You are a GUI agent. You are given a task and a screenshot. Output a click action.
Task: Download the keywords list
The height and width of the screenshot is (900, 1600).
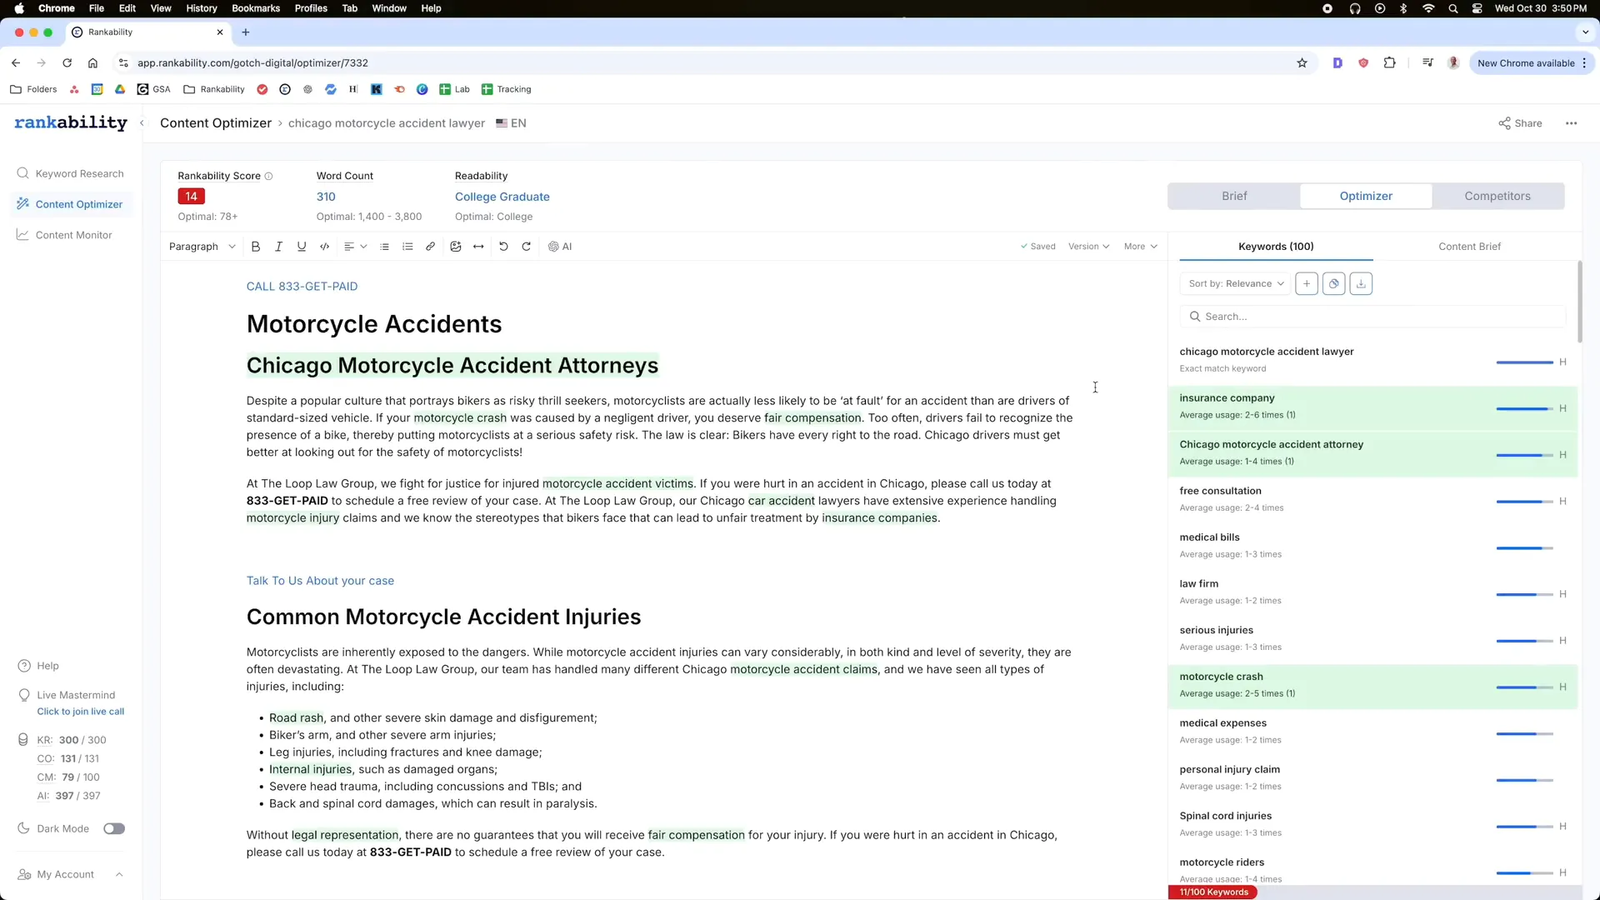[1361, 284]
